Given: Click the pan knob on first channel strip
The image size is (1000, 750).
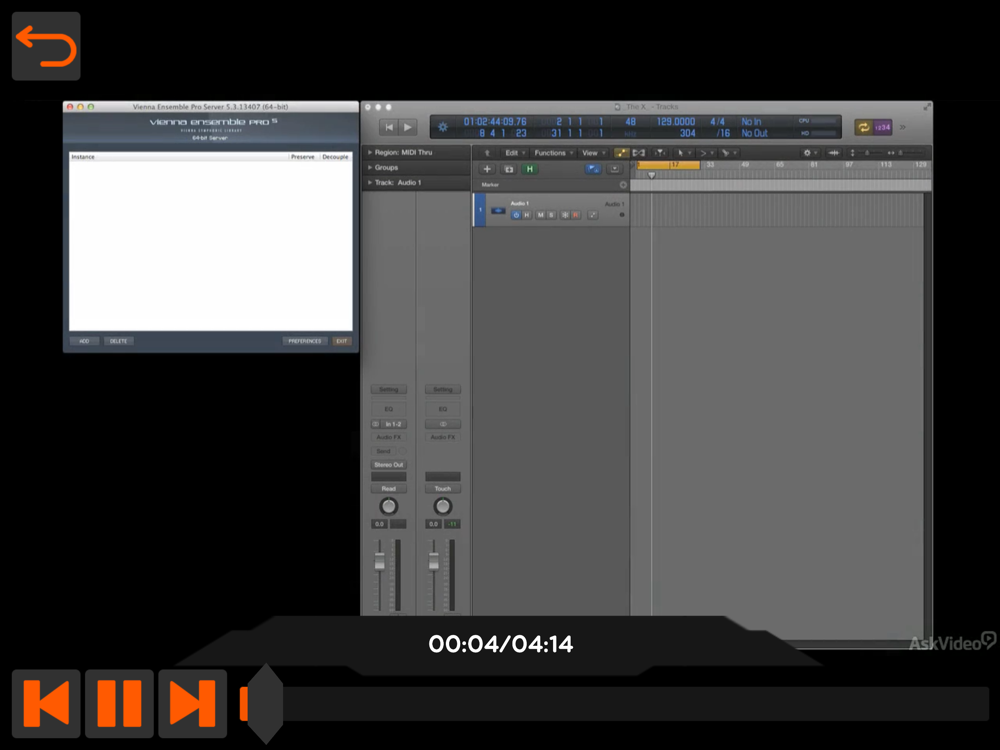Looking at the screenshot, I should click(x=388, y=506).
